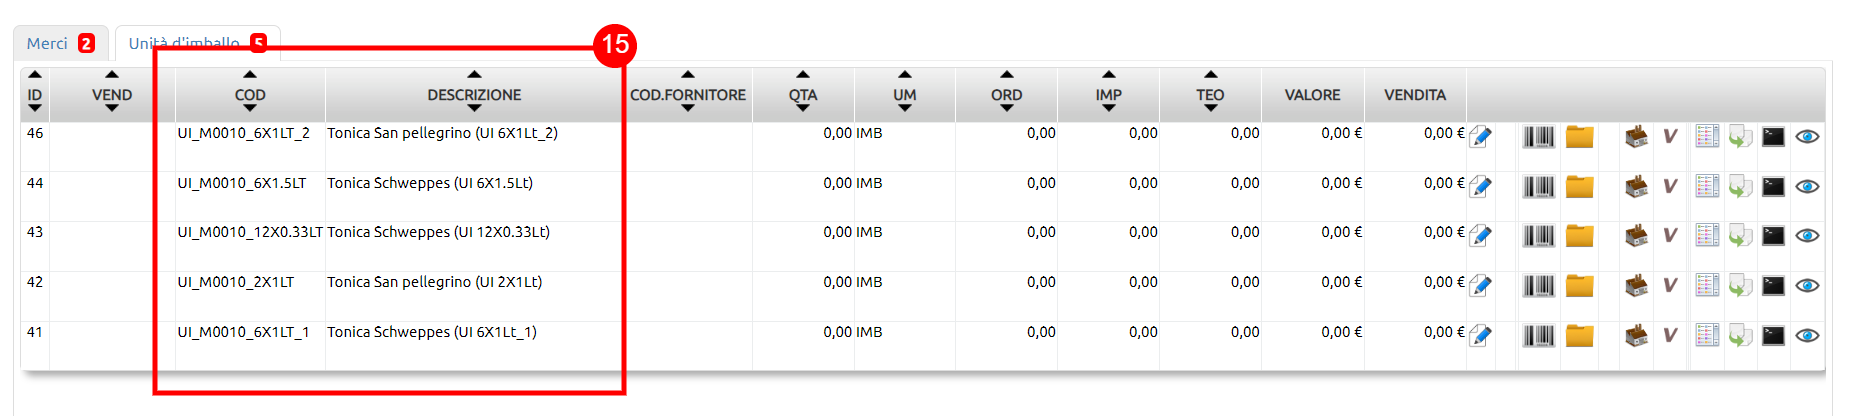Toggle the eye icon for row 41

(1807, 336)
